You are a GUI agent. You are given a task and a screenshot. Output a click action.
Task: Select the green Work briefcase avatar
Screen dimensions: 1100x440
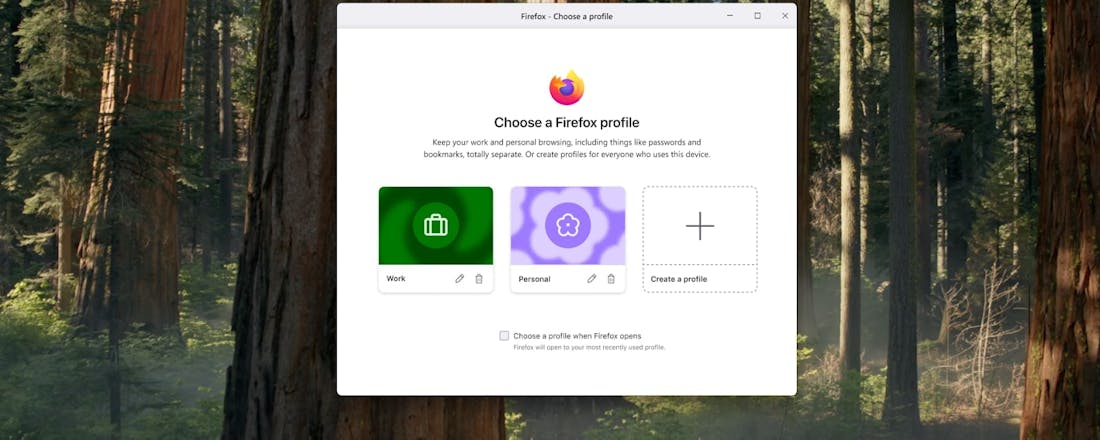[436, 225]
